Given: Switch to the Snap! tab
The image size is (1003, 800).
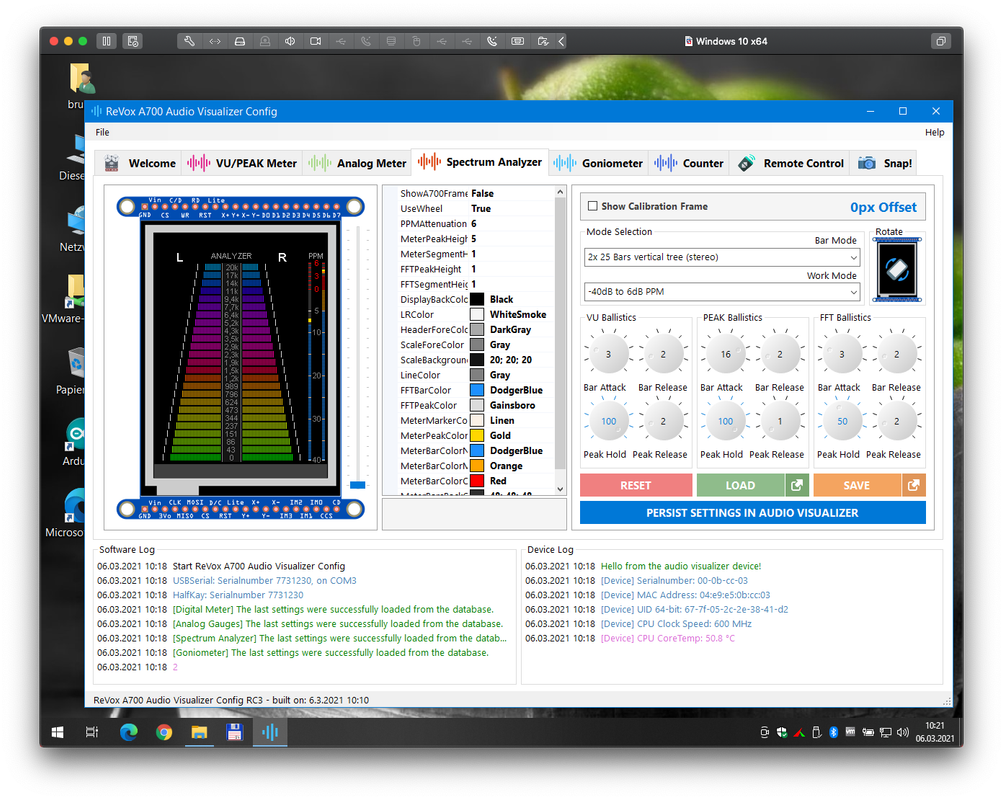Looking at the screenshot, I should (885, 163).
